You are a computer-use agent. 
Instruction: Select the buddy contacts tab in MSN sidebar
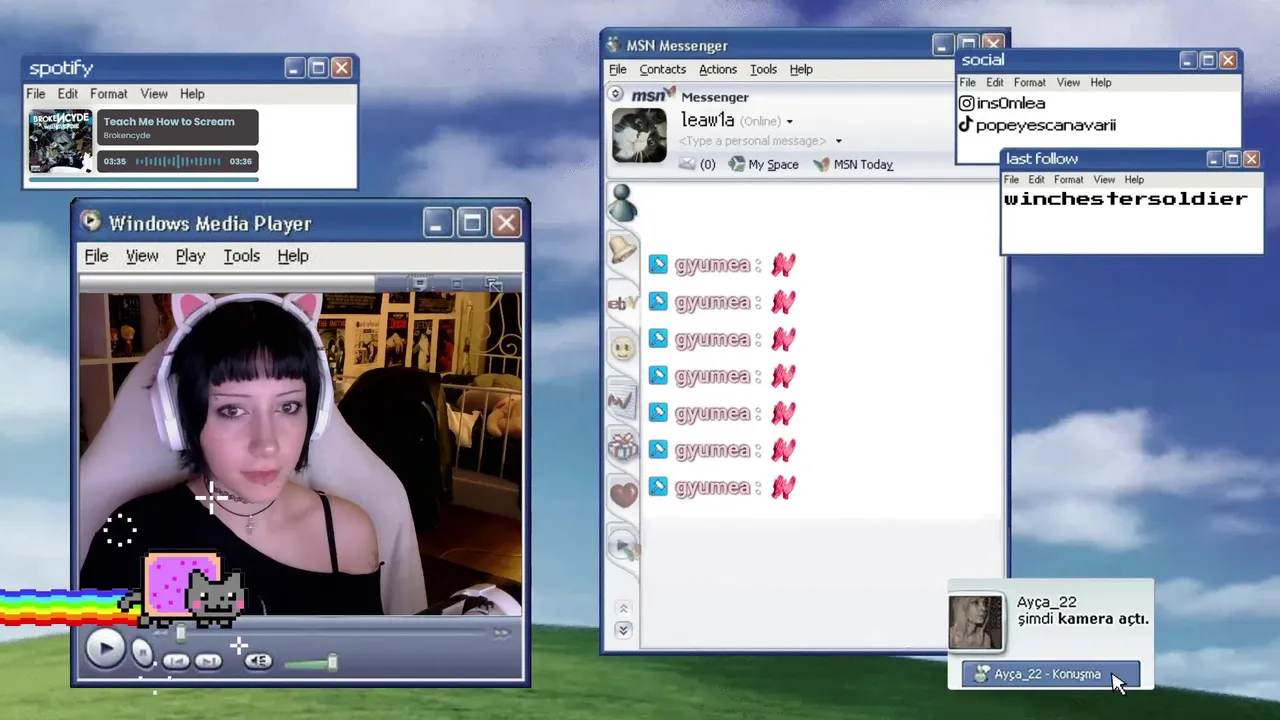pos(623,204)
